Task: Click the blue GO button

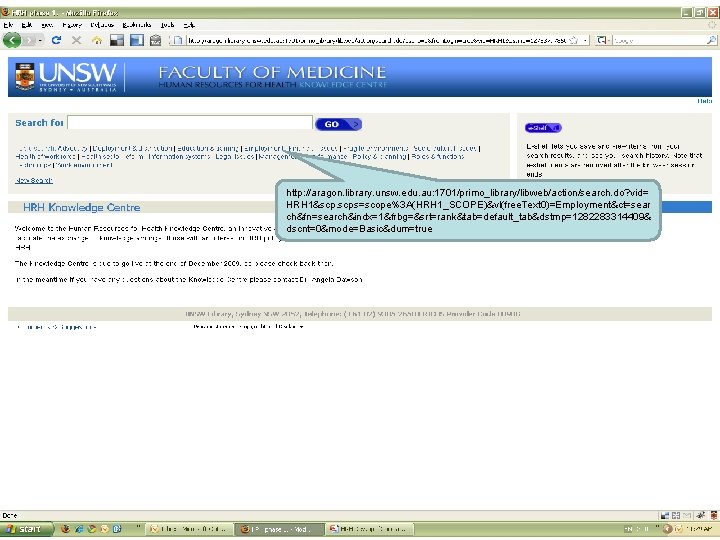Action: point(338,124)
